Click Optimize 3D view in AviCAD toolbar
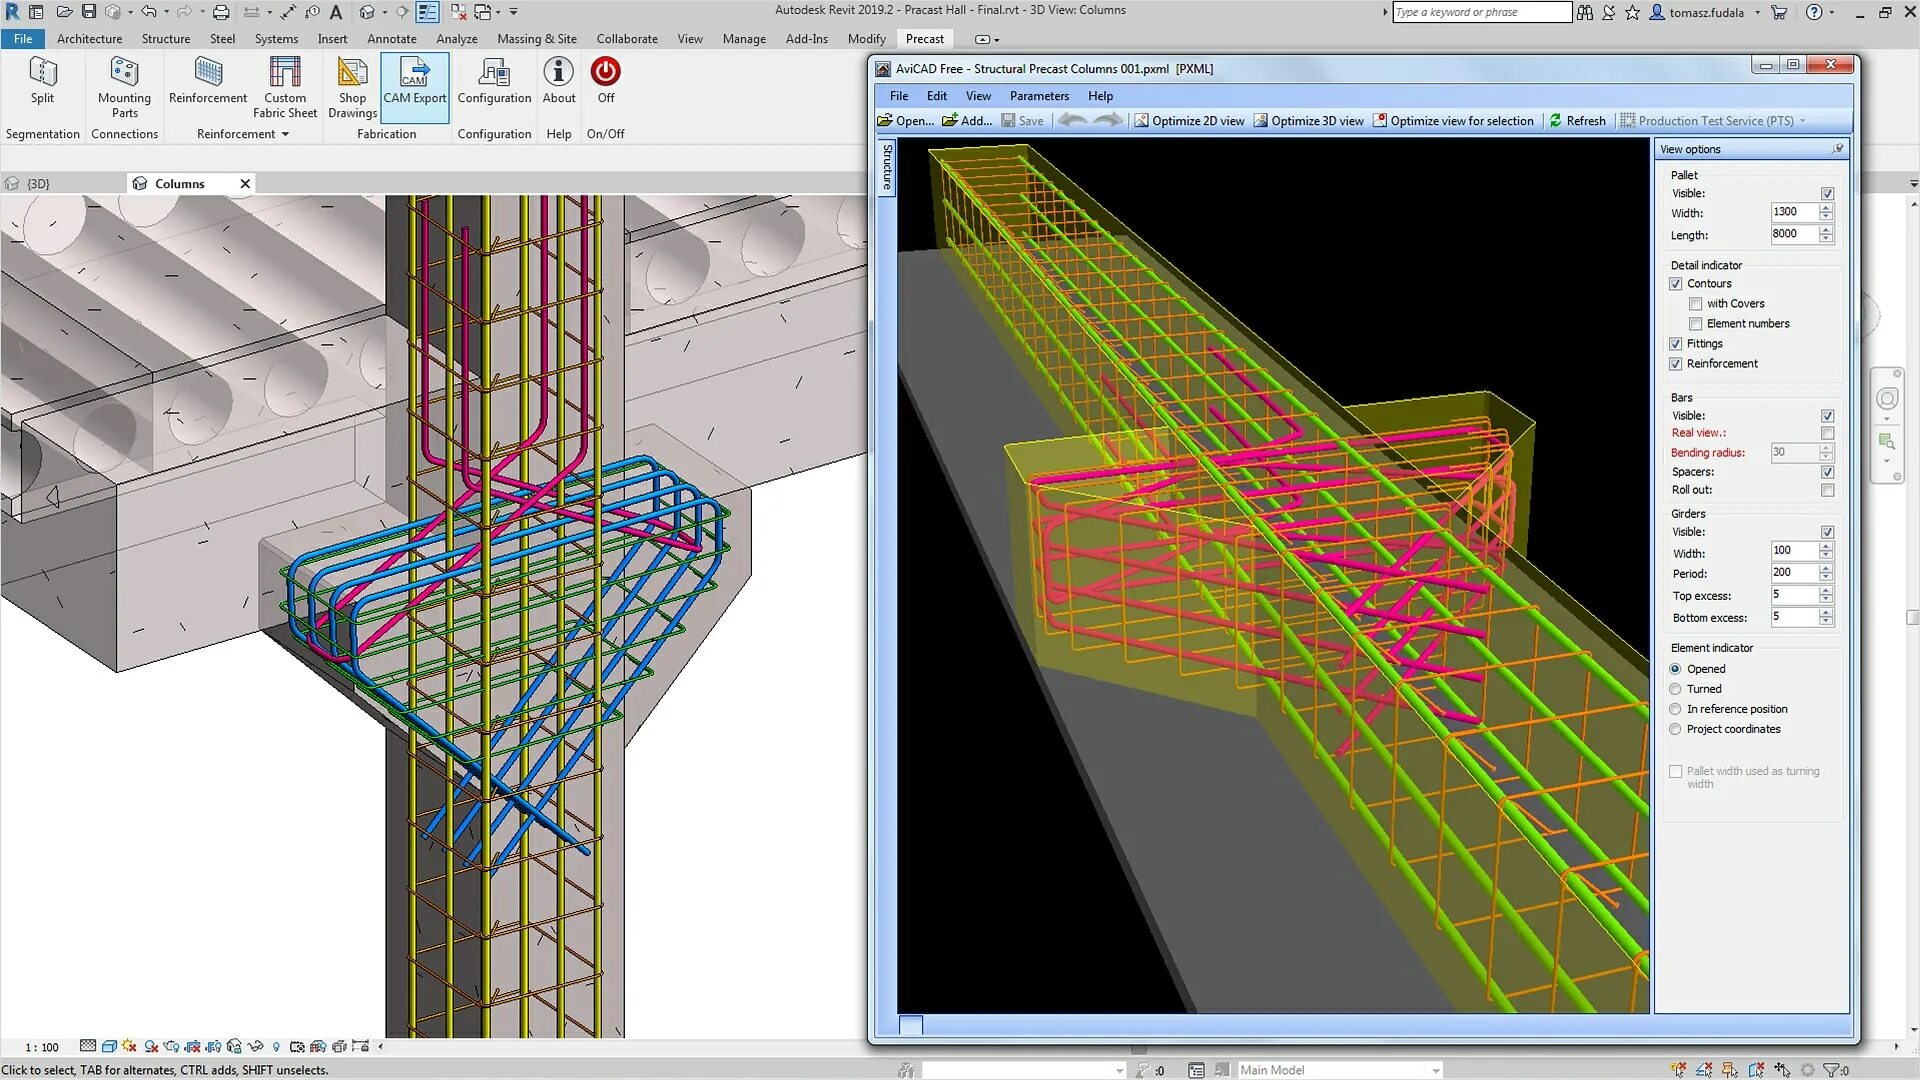The image size is (1920, 1080). [1308, 121]
